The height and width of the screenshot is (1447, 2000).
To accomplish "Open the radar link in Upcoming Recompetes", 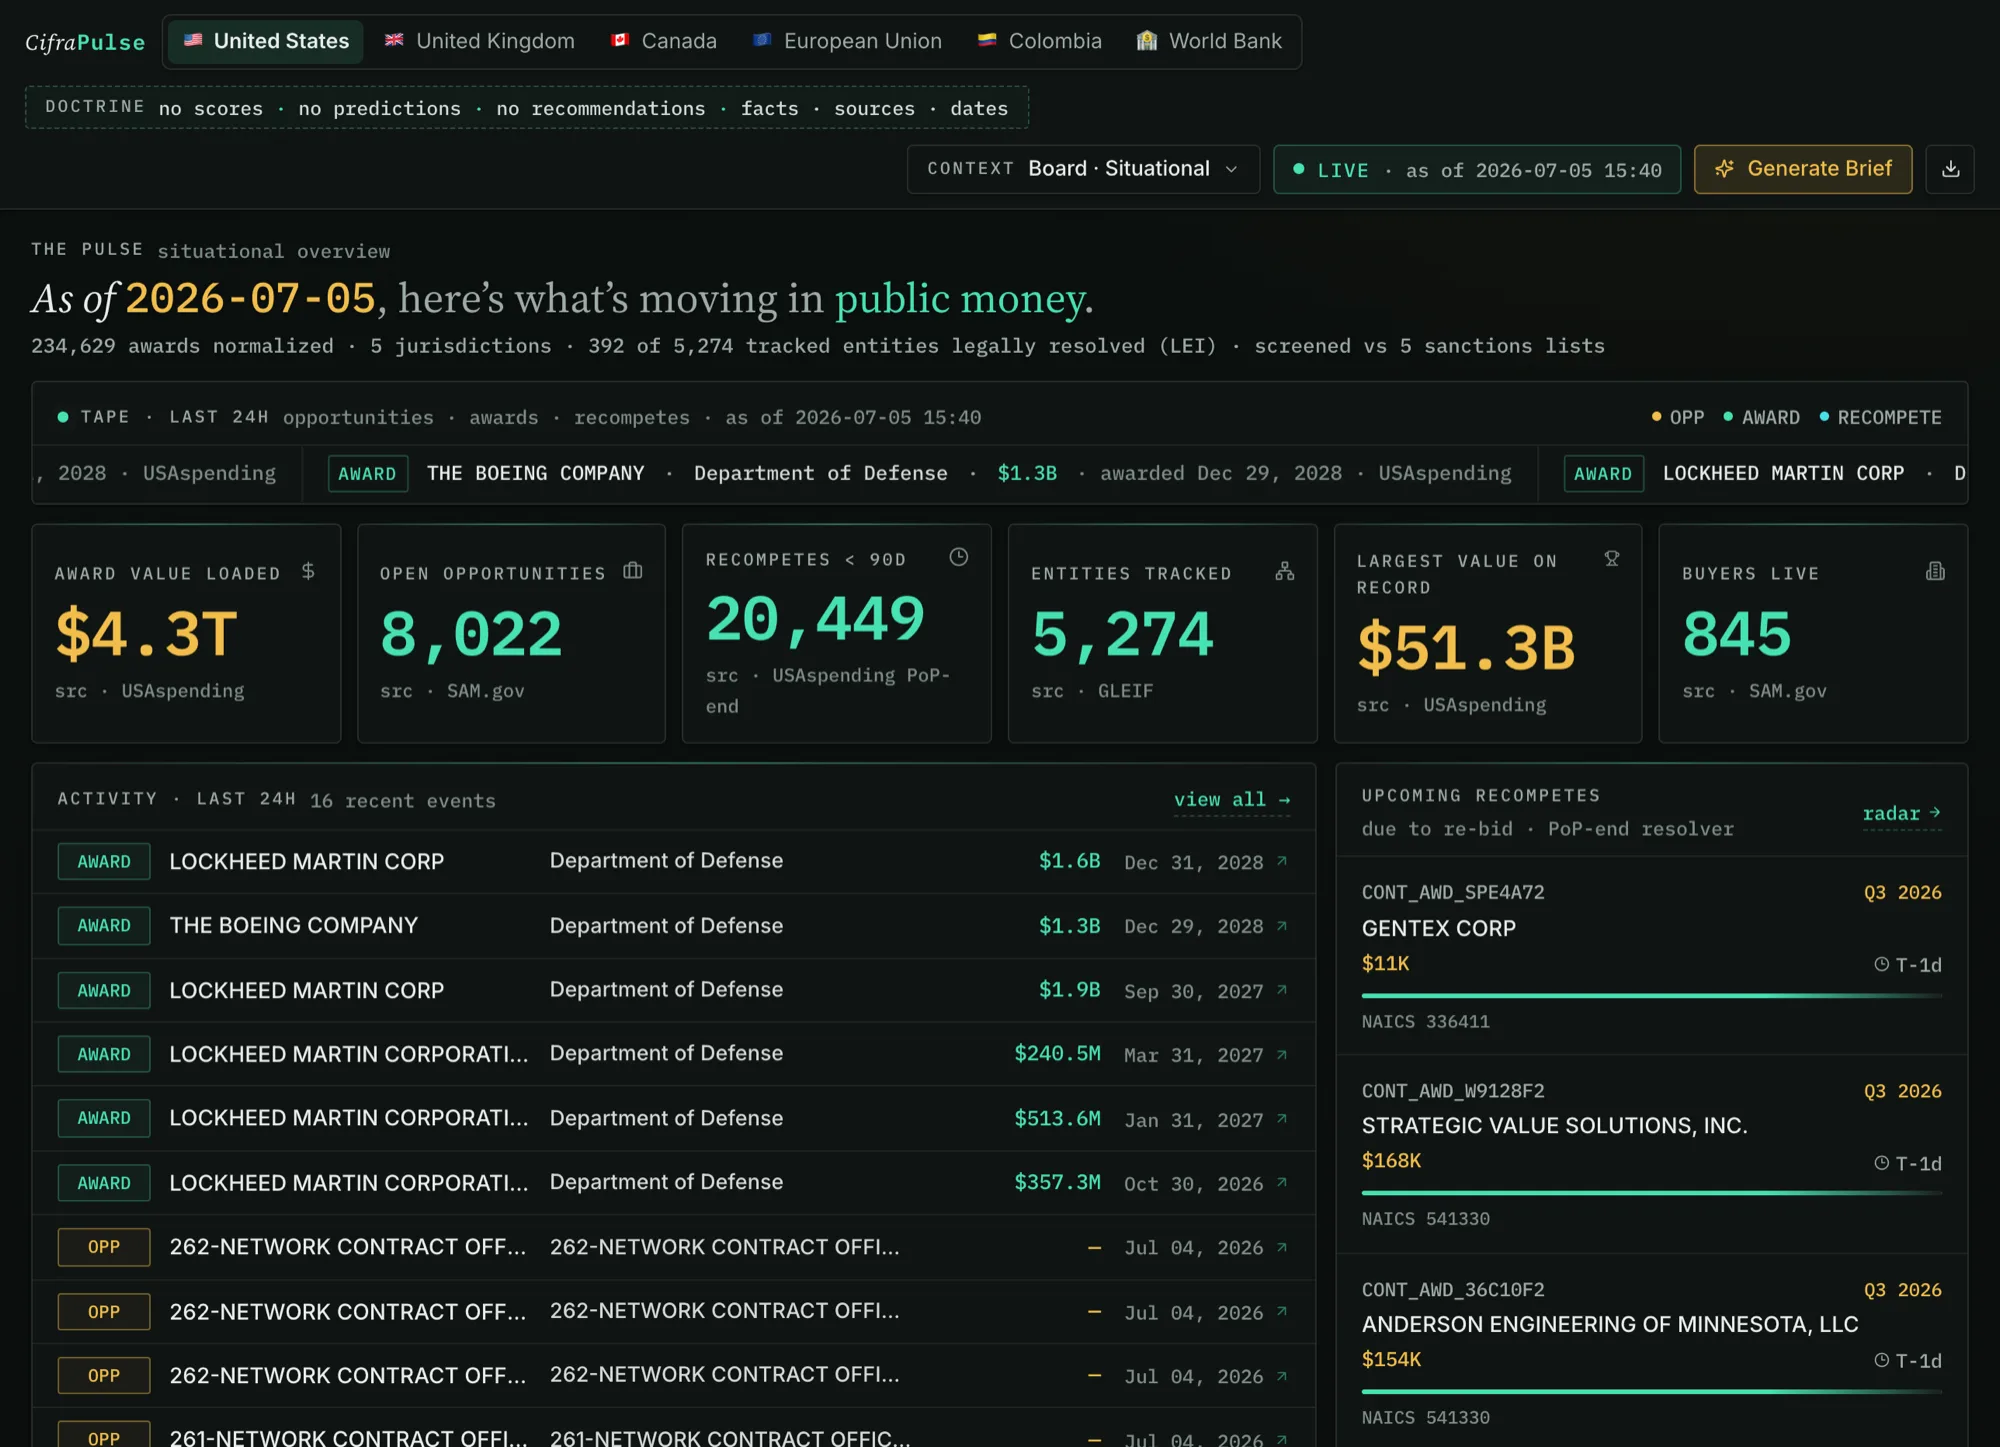I will tap(1902, 813).
